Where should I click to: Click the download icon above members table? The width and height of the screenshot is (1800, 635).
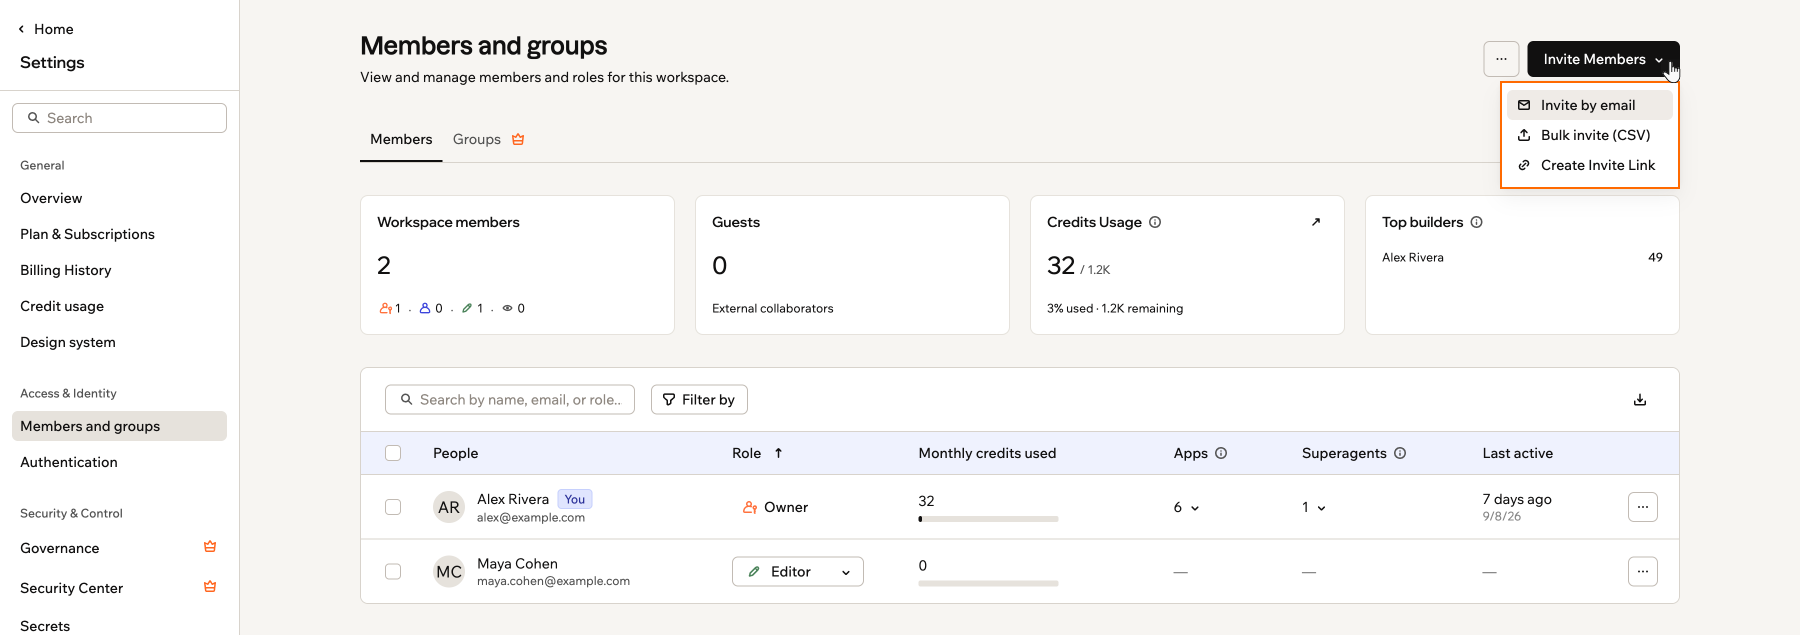coord(1640,400)
